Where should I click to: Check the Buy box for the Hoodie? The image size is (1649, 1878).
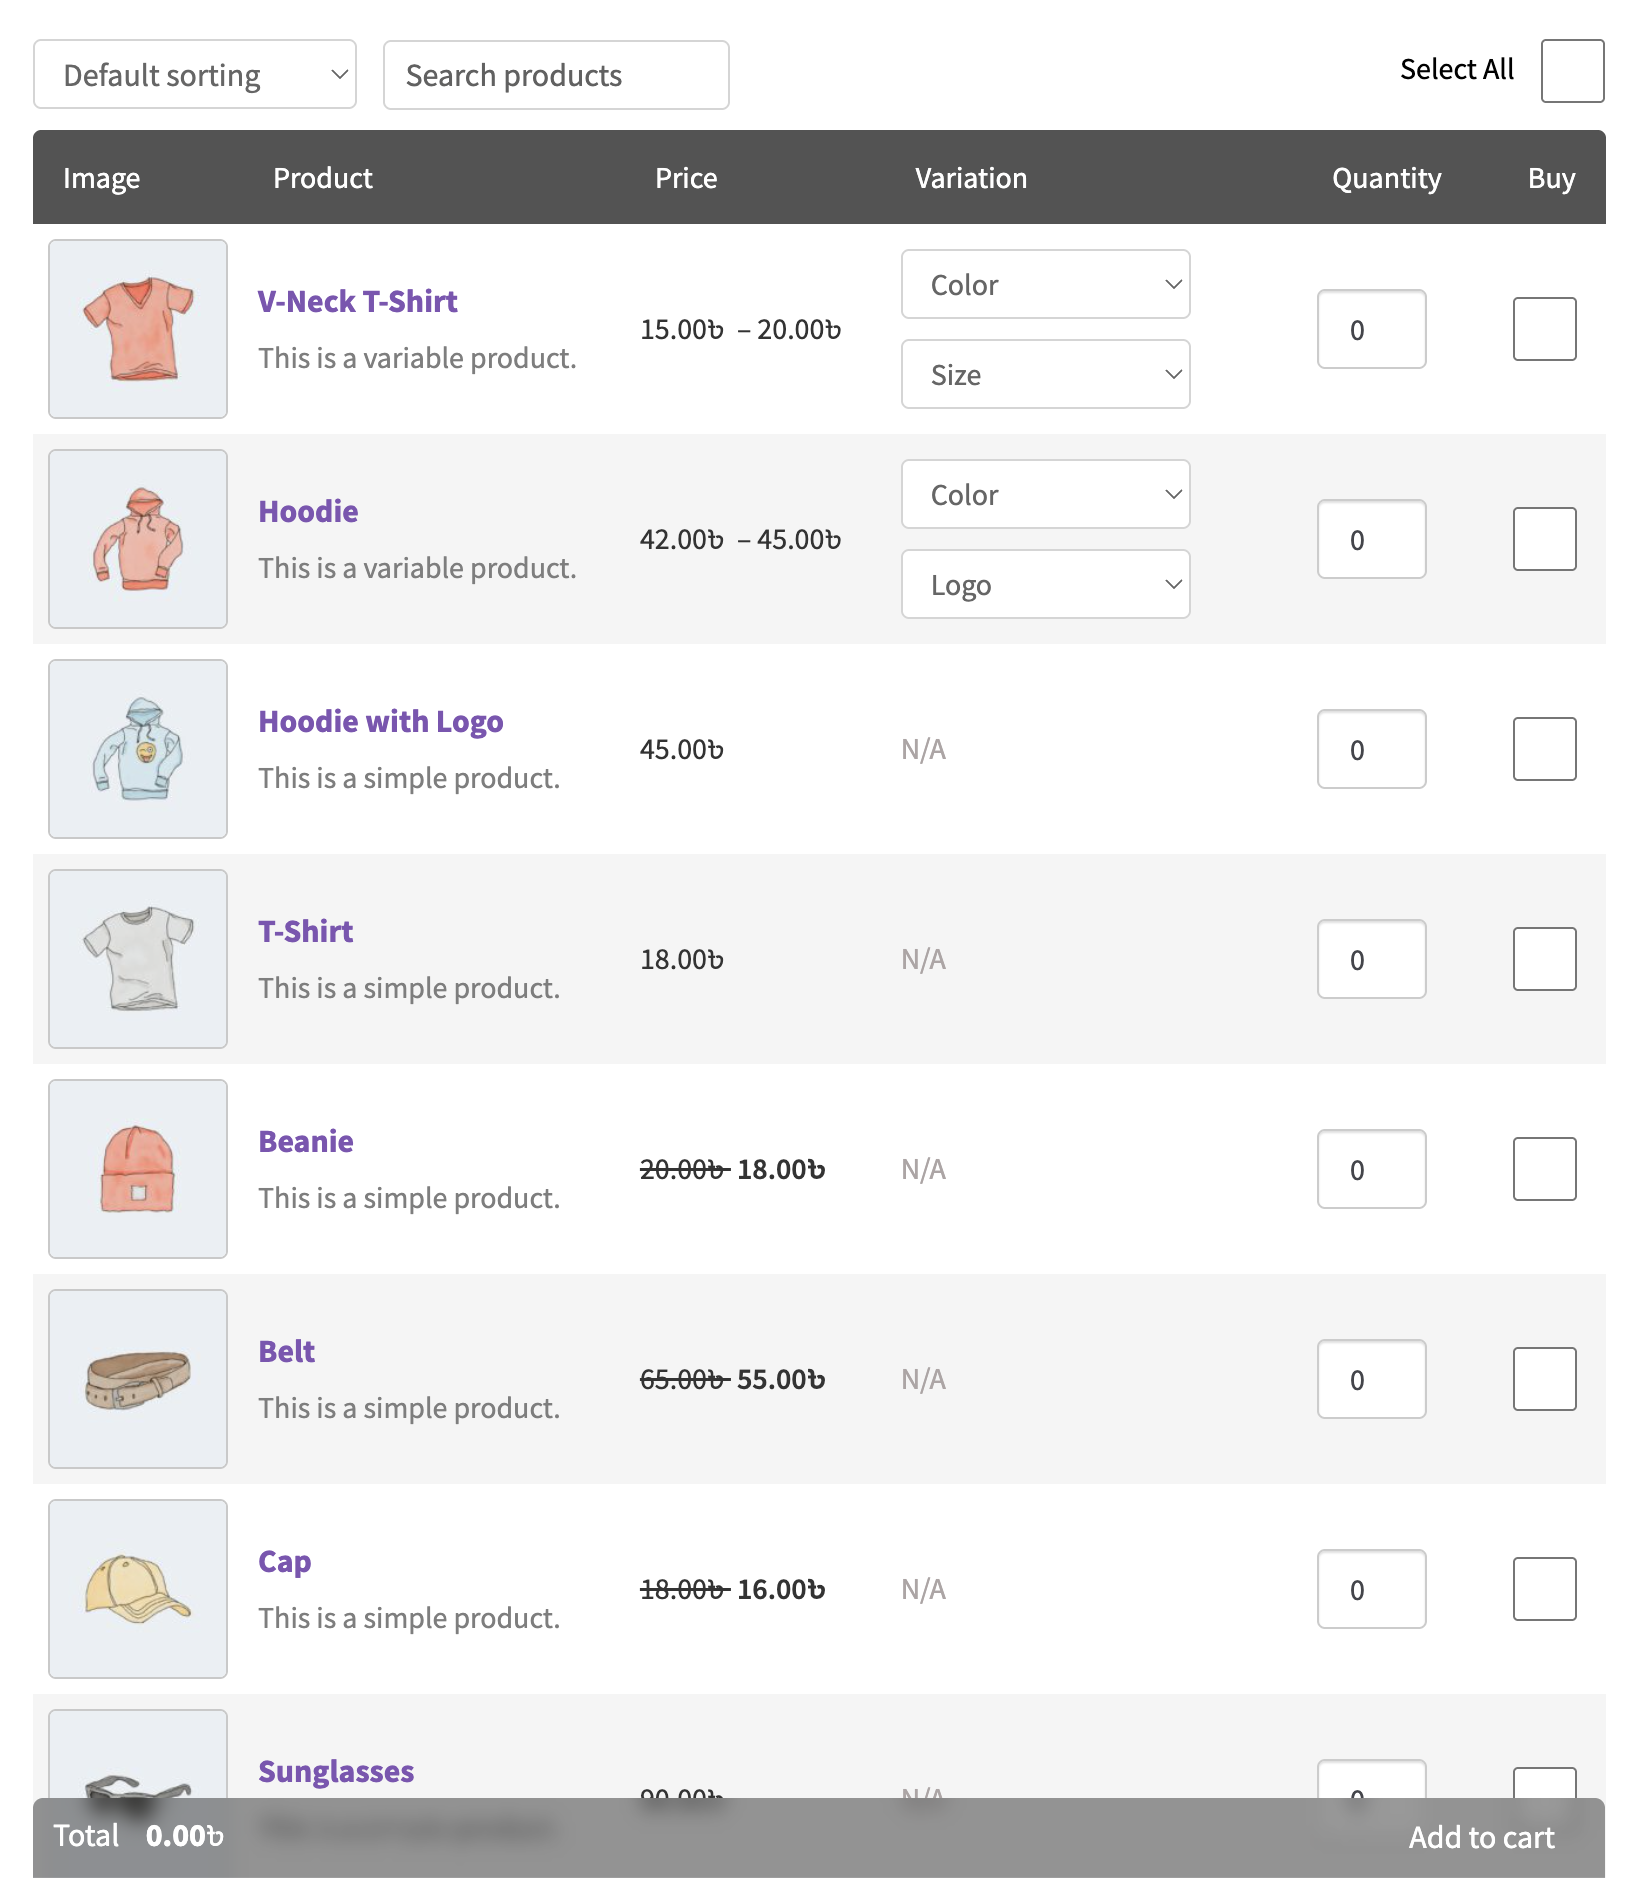(1543, 538)
